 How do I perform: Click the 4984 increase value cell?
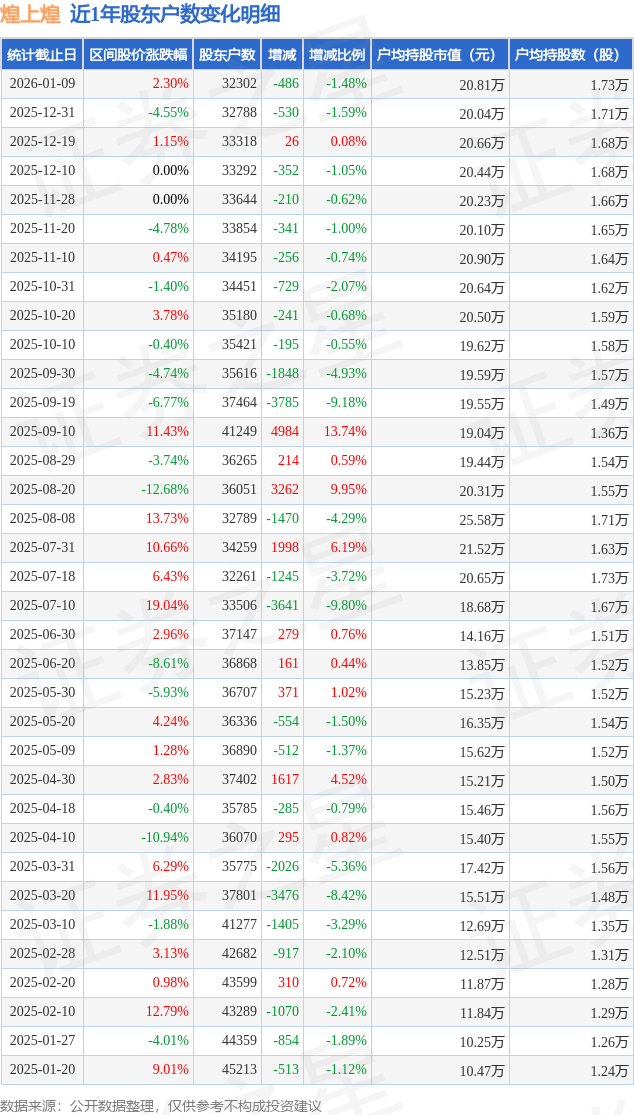[285, 432]
